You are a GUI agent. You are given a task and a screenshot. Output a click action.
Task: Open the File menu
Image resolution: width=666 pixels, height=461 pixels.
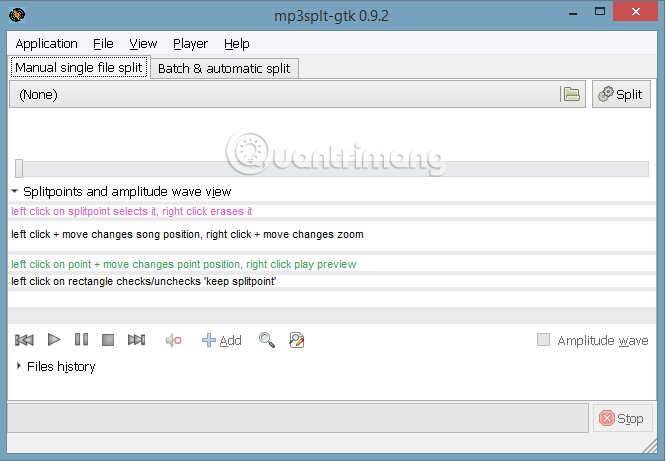click(103, 44)
